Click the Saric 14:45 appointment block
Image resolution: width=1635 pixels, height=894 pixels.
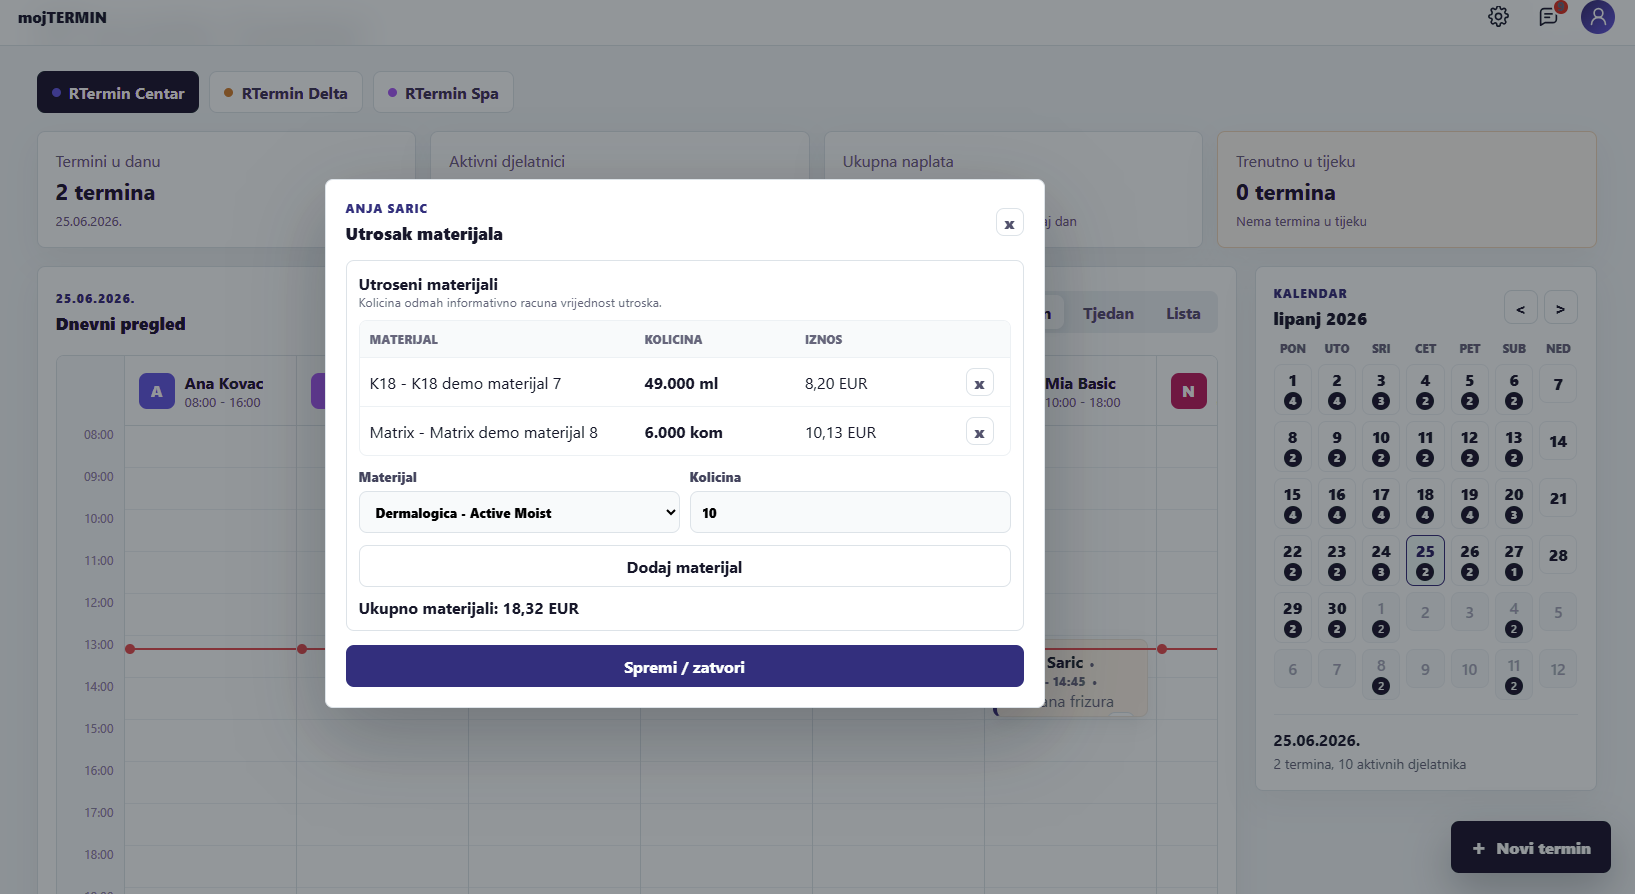pyautogui.click(x=1095, y=679)
